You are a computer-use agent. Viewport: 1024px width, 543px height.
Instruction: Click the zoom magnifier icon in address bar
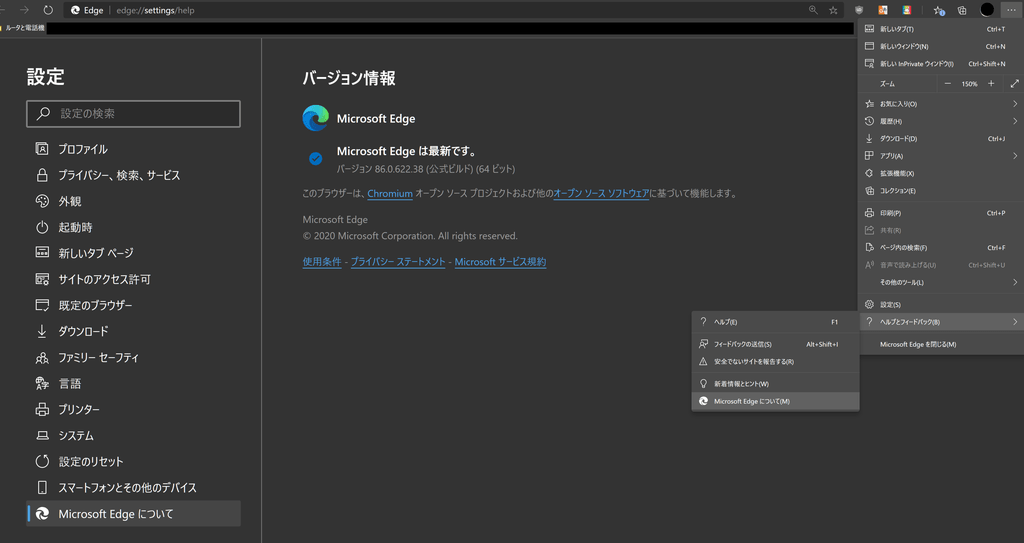click(813, 10)
